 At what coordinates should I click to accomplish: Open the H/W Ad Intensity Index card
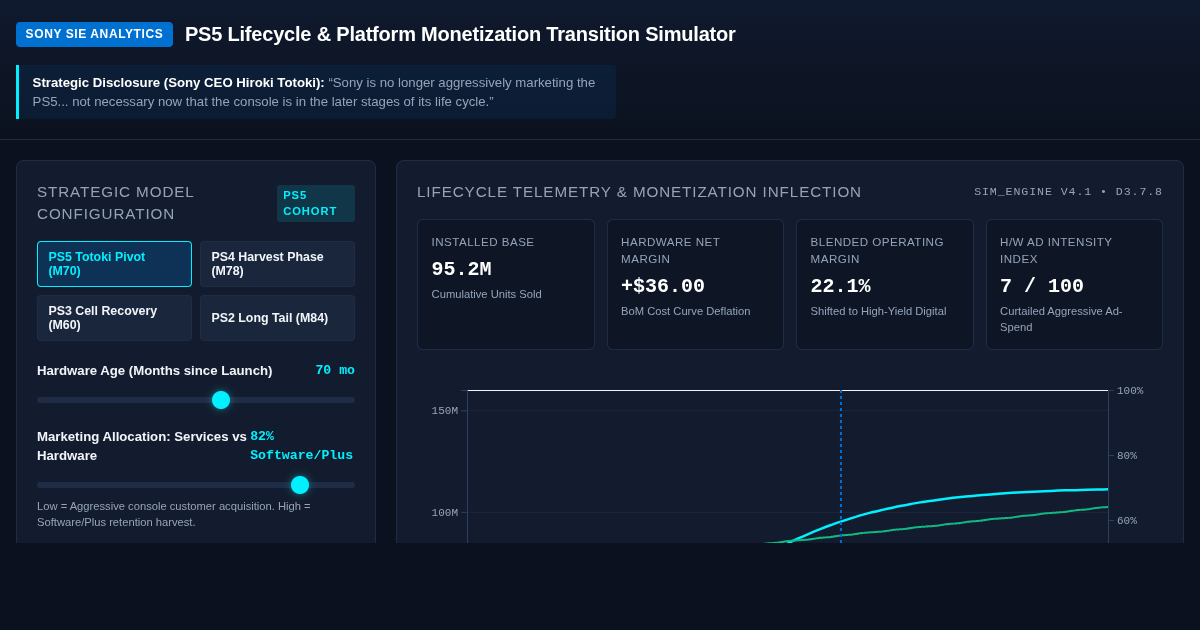pos(1074,285)
